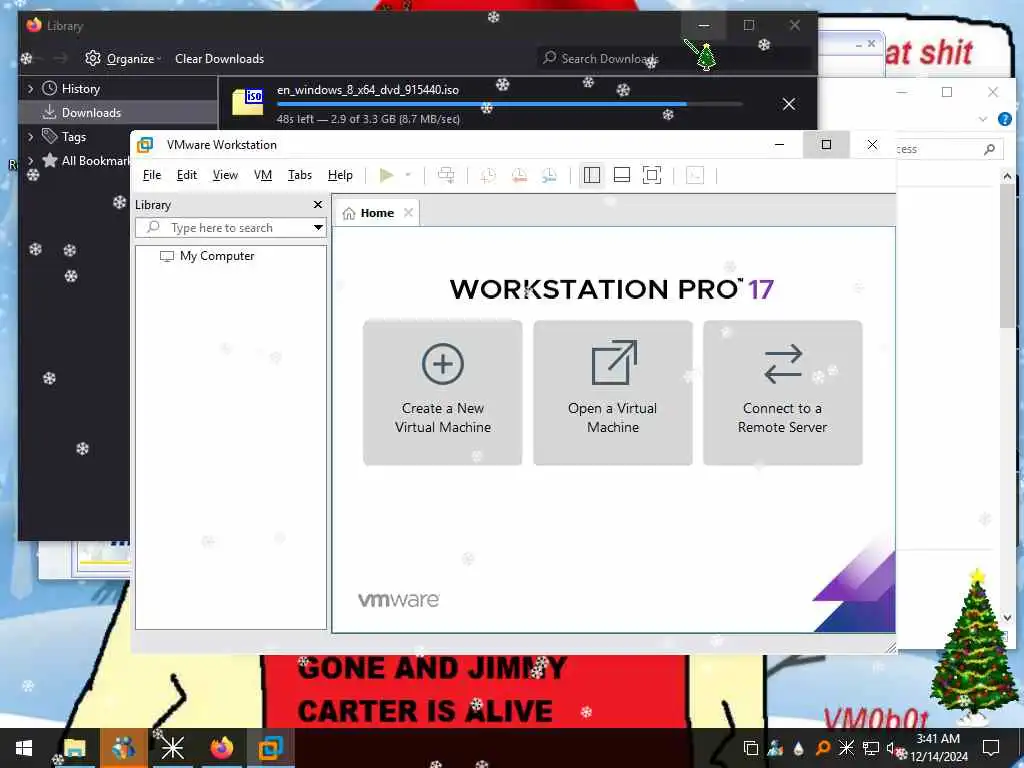Open the power options dropdown arrow beside play
The height and width of the screenshot is (768, 1024).
[408, 175]
